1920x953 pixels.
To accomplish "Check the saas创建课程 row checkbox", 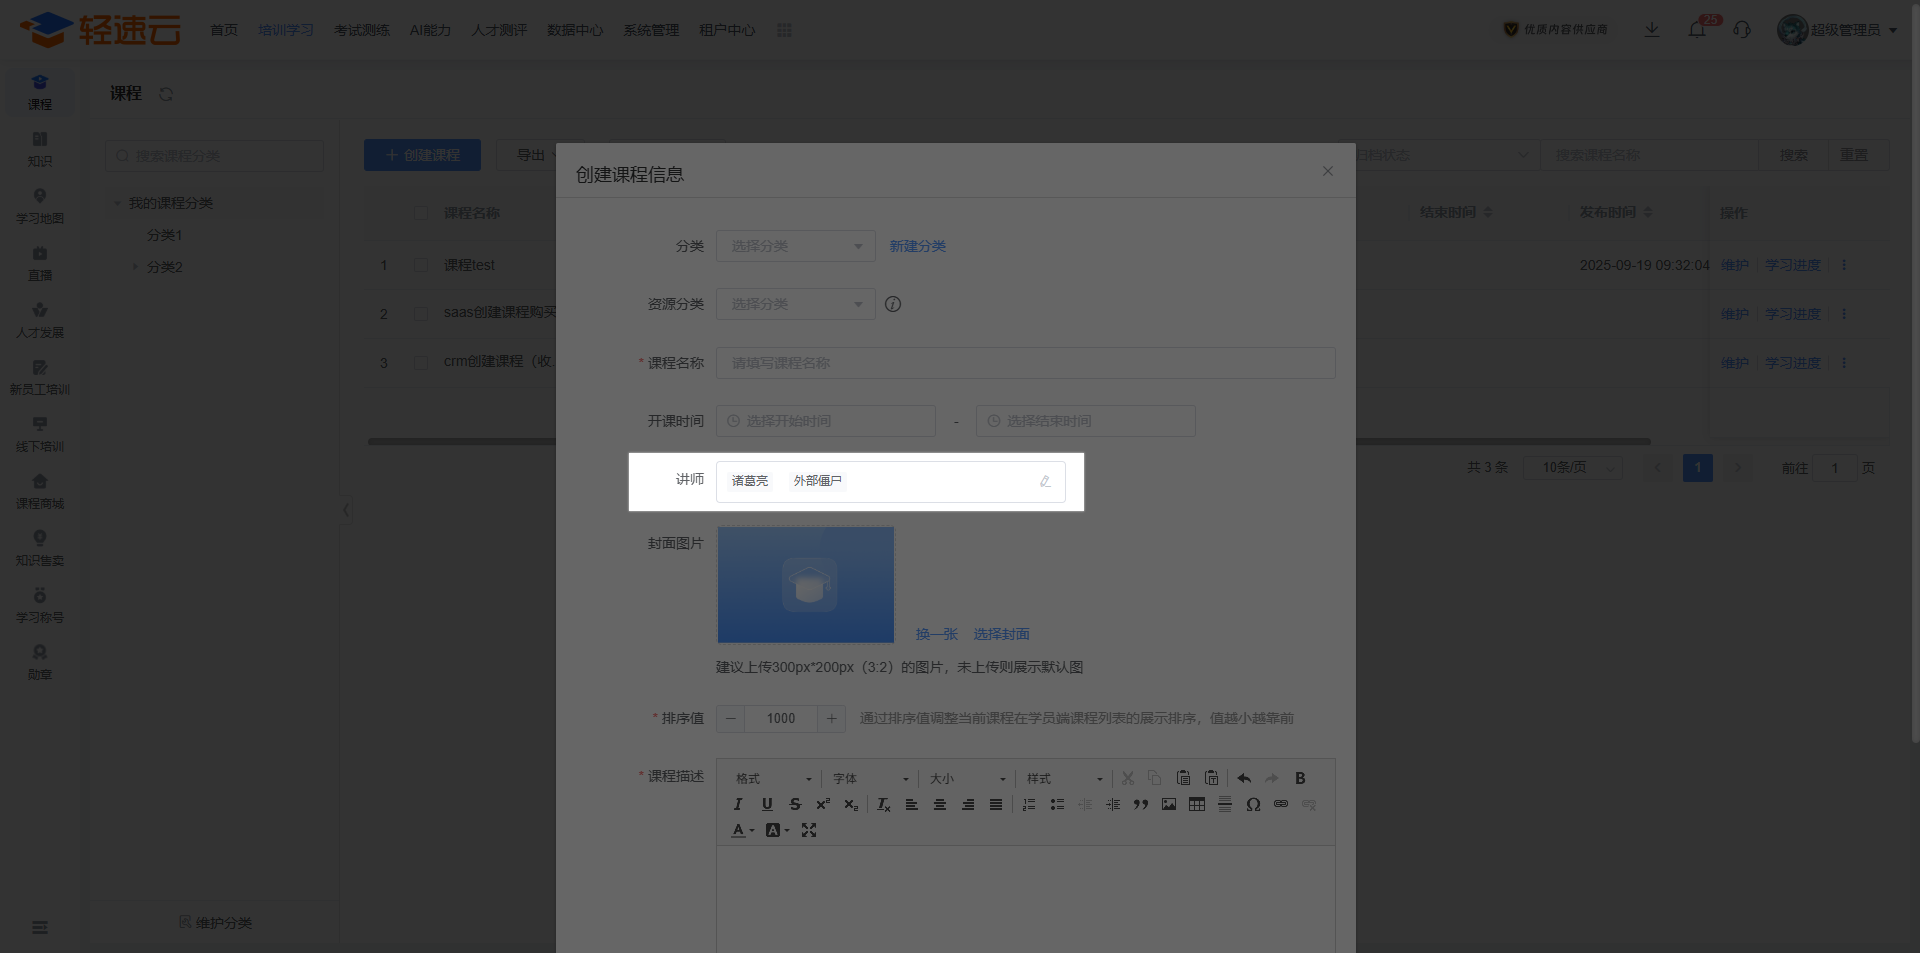I will [421, 314].
